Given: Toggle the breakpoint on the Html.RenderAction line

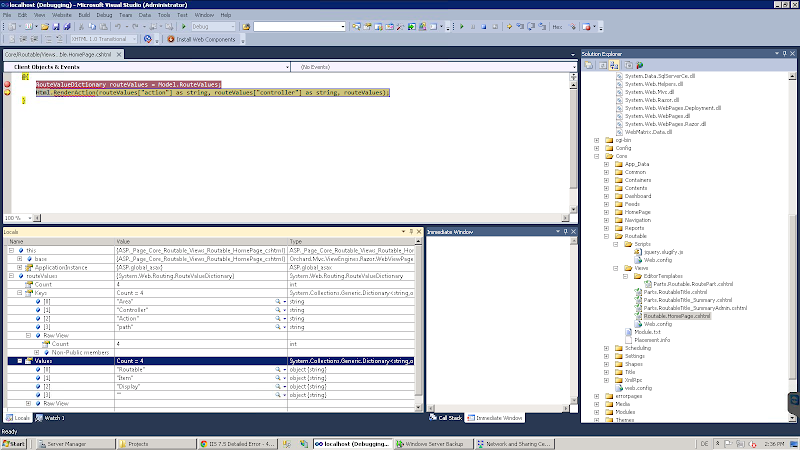Looking at the screenshot, I should [x=7, y=93].
